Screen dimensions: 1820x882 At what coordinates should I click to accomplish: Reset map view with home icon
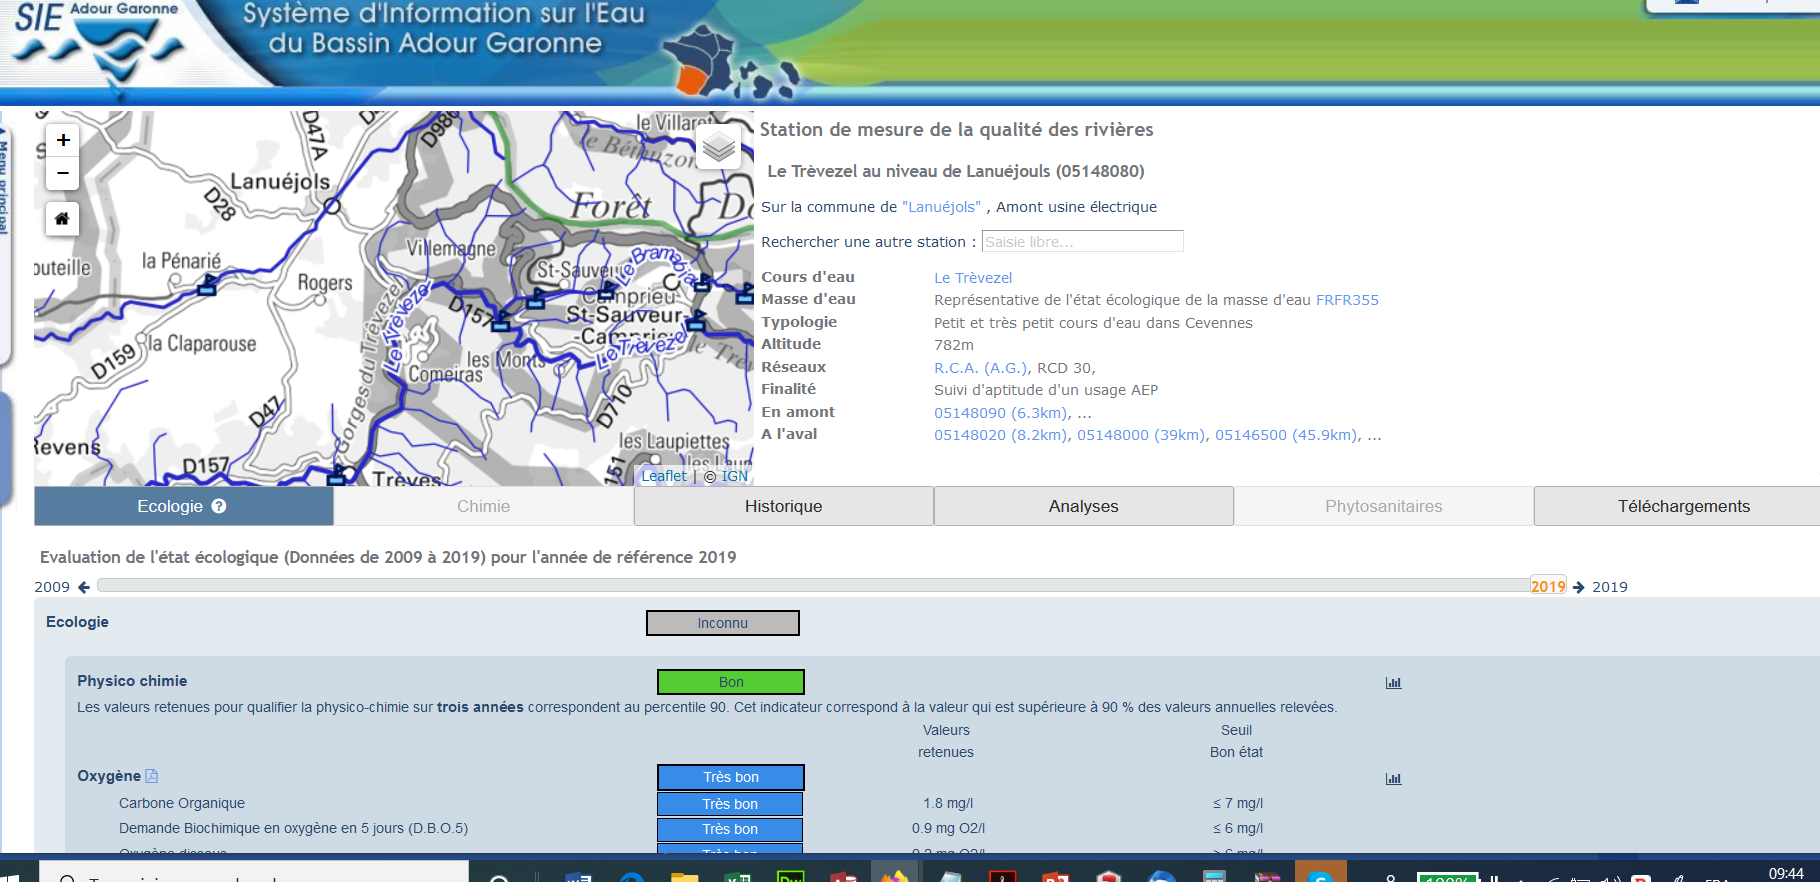pos(62,218)
